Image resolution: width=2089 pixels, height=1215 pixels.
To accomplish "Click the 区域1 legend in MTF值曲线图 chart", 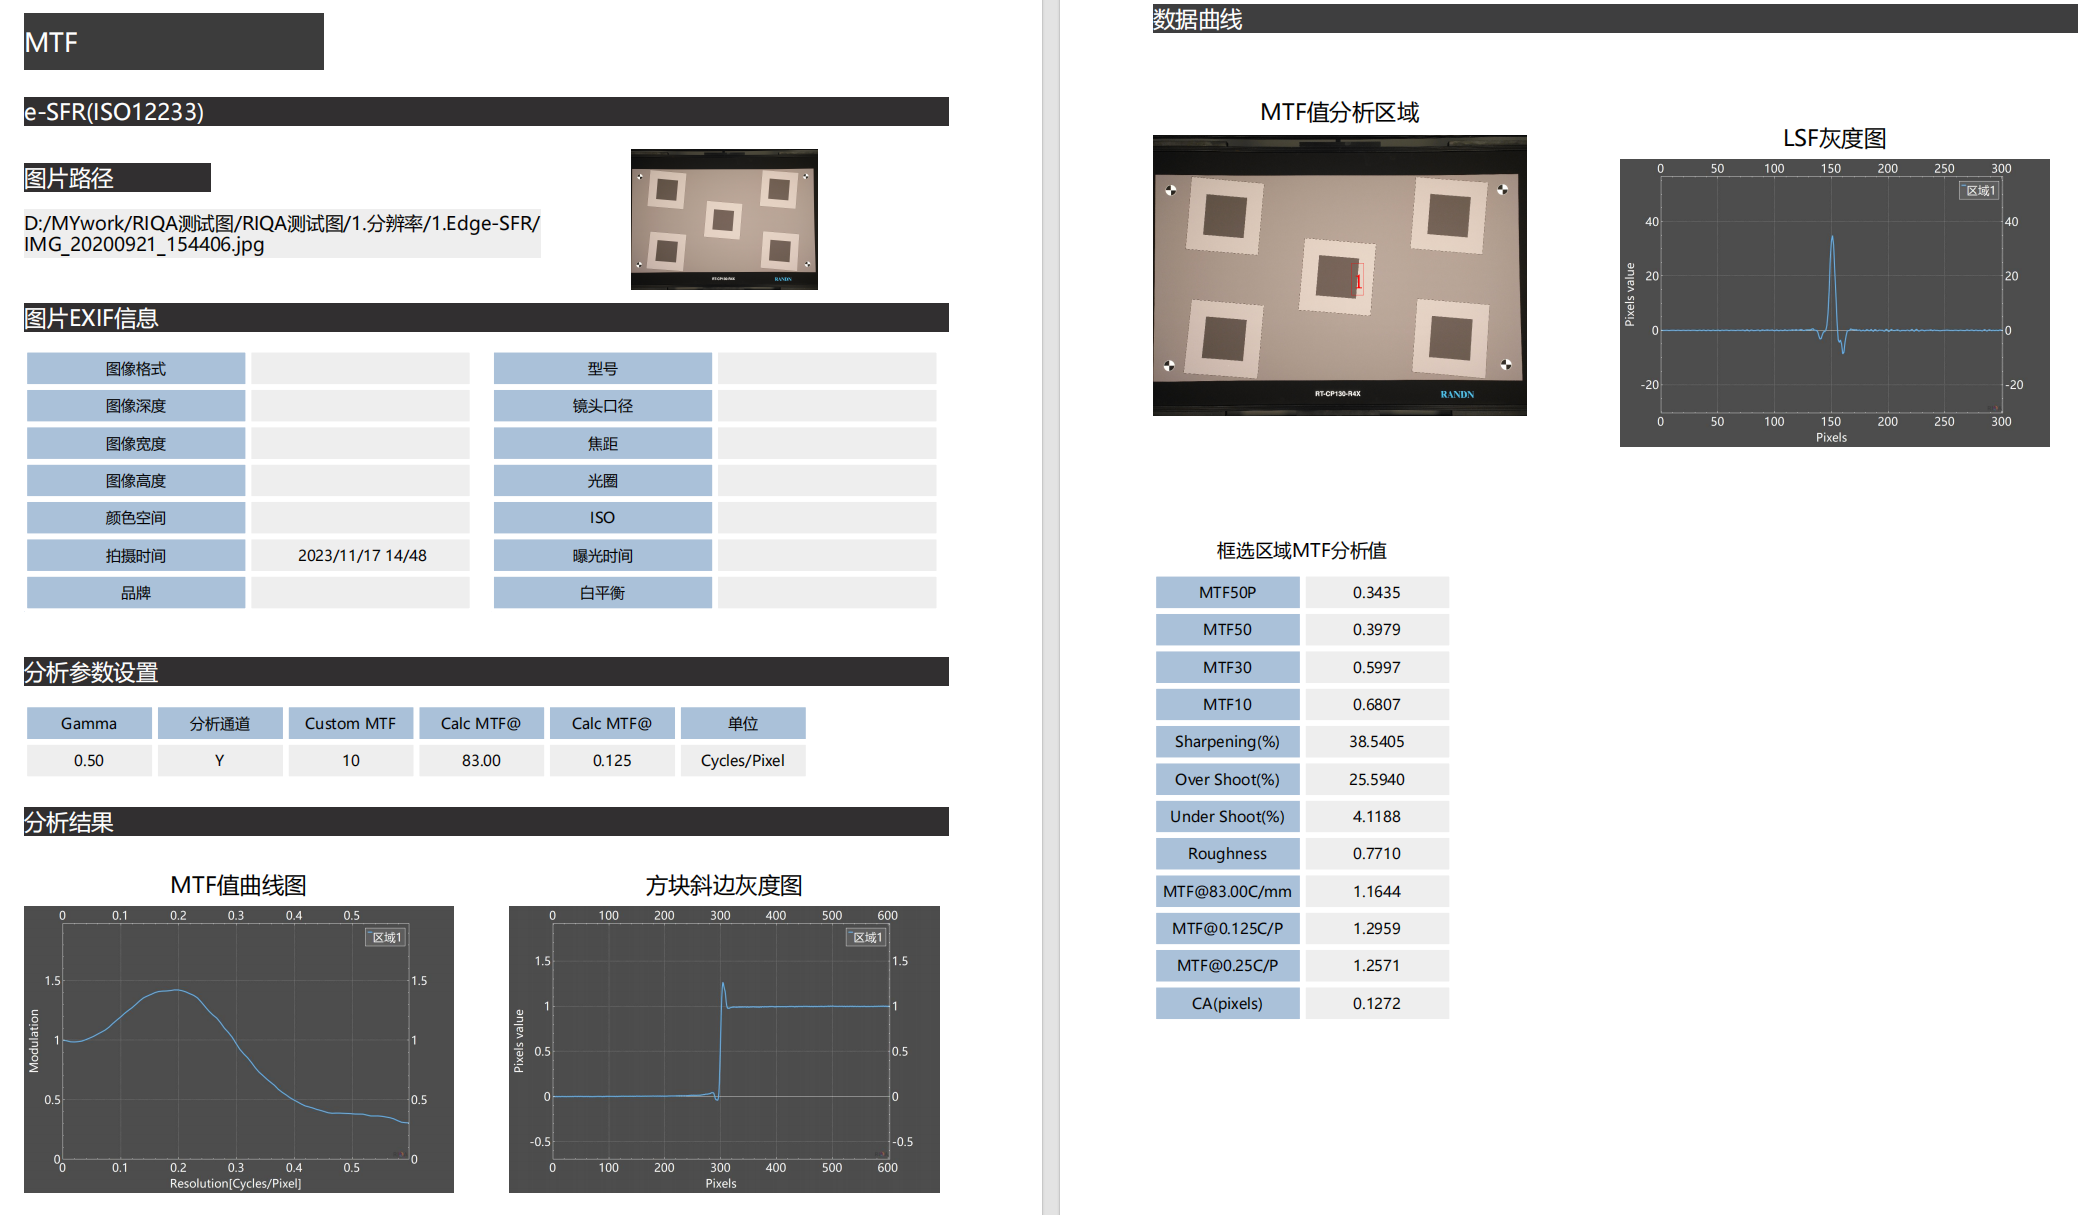I will [x=385, y=937].
